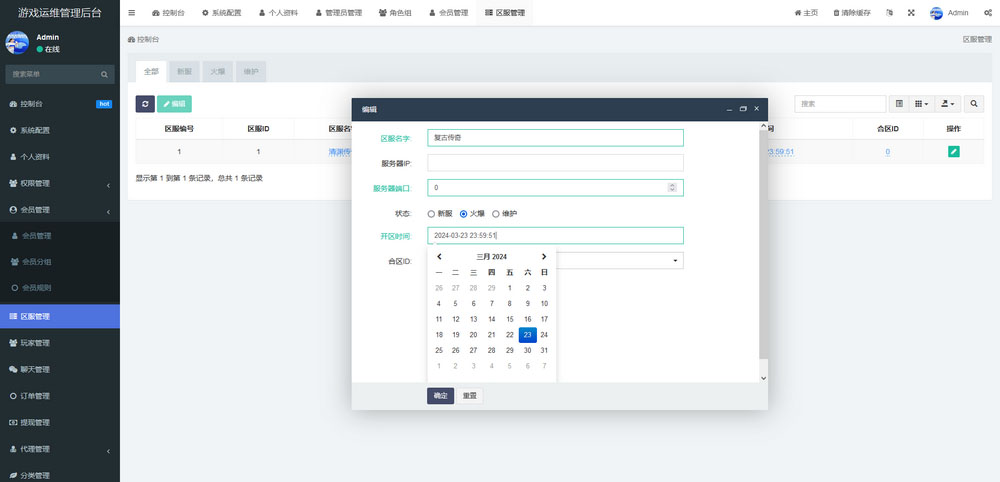Click the fullscreen icon in top bar
This screenshot has width=1000, height=482.
click(911, 13)
